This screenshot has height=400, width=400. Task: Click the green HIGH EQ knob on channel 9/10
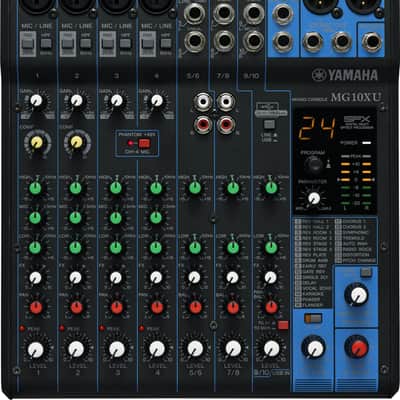tap(271, 188)
